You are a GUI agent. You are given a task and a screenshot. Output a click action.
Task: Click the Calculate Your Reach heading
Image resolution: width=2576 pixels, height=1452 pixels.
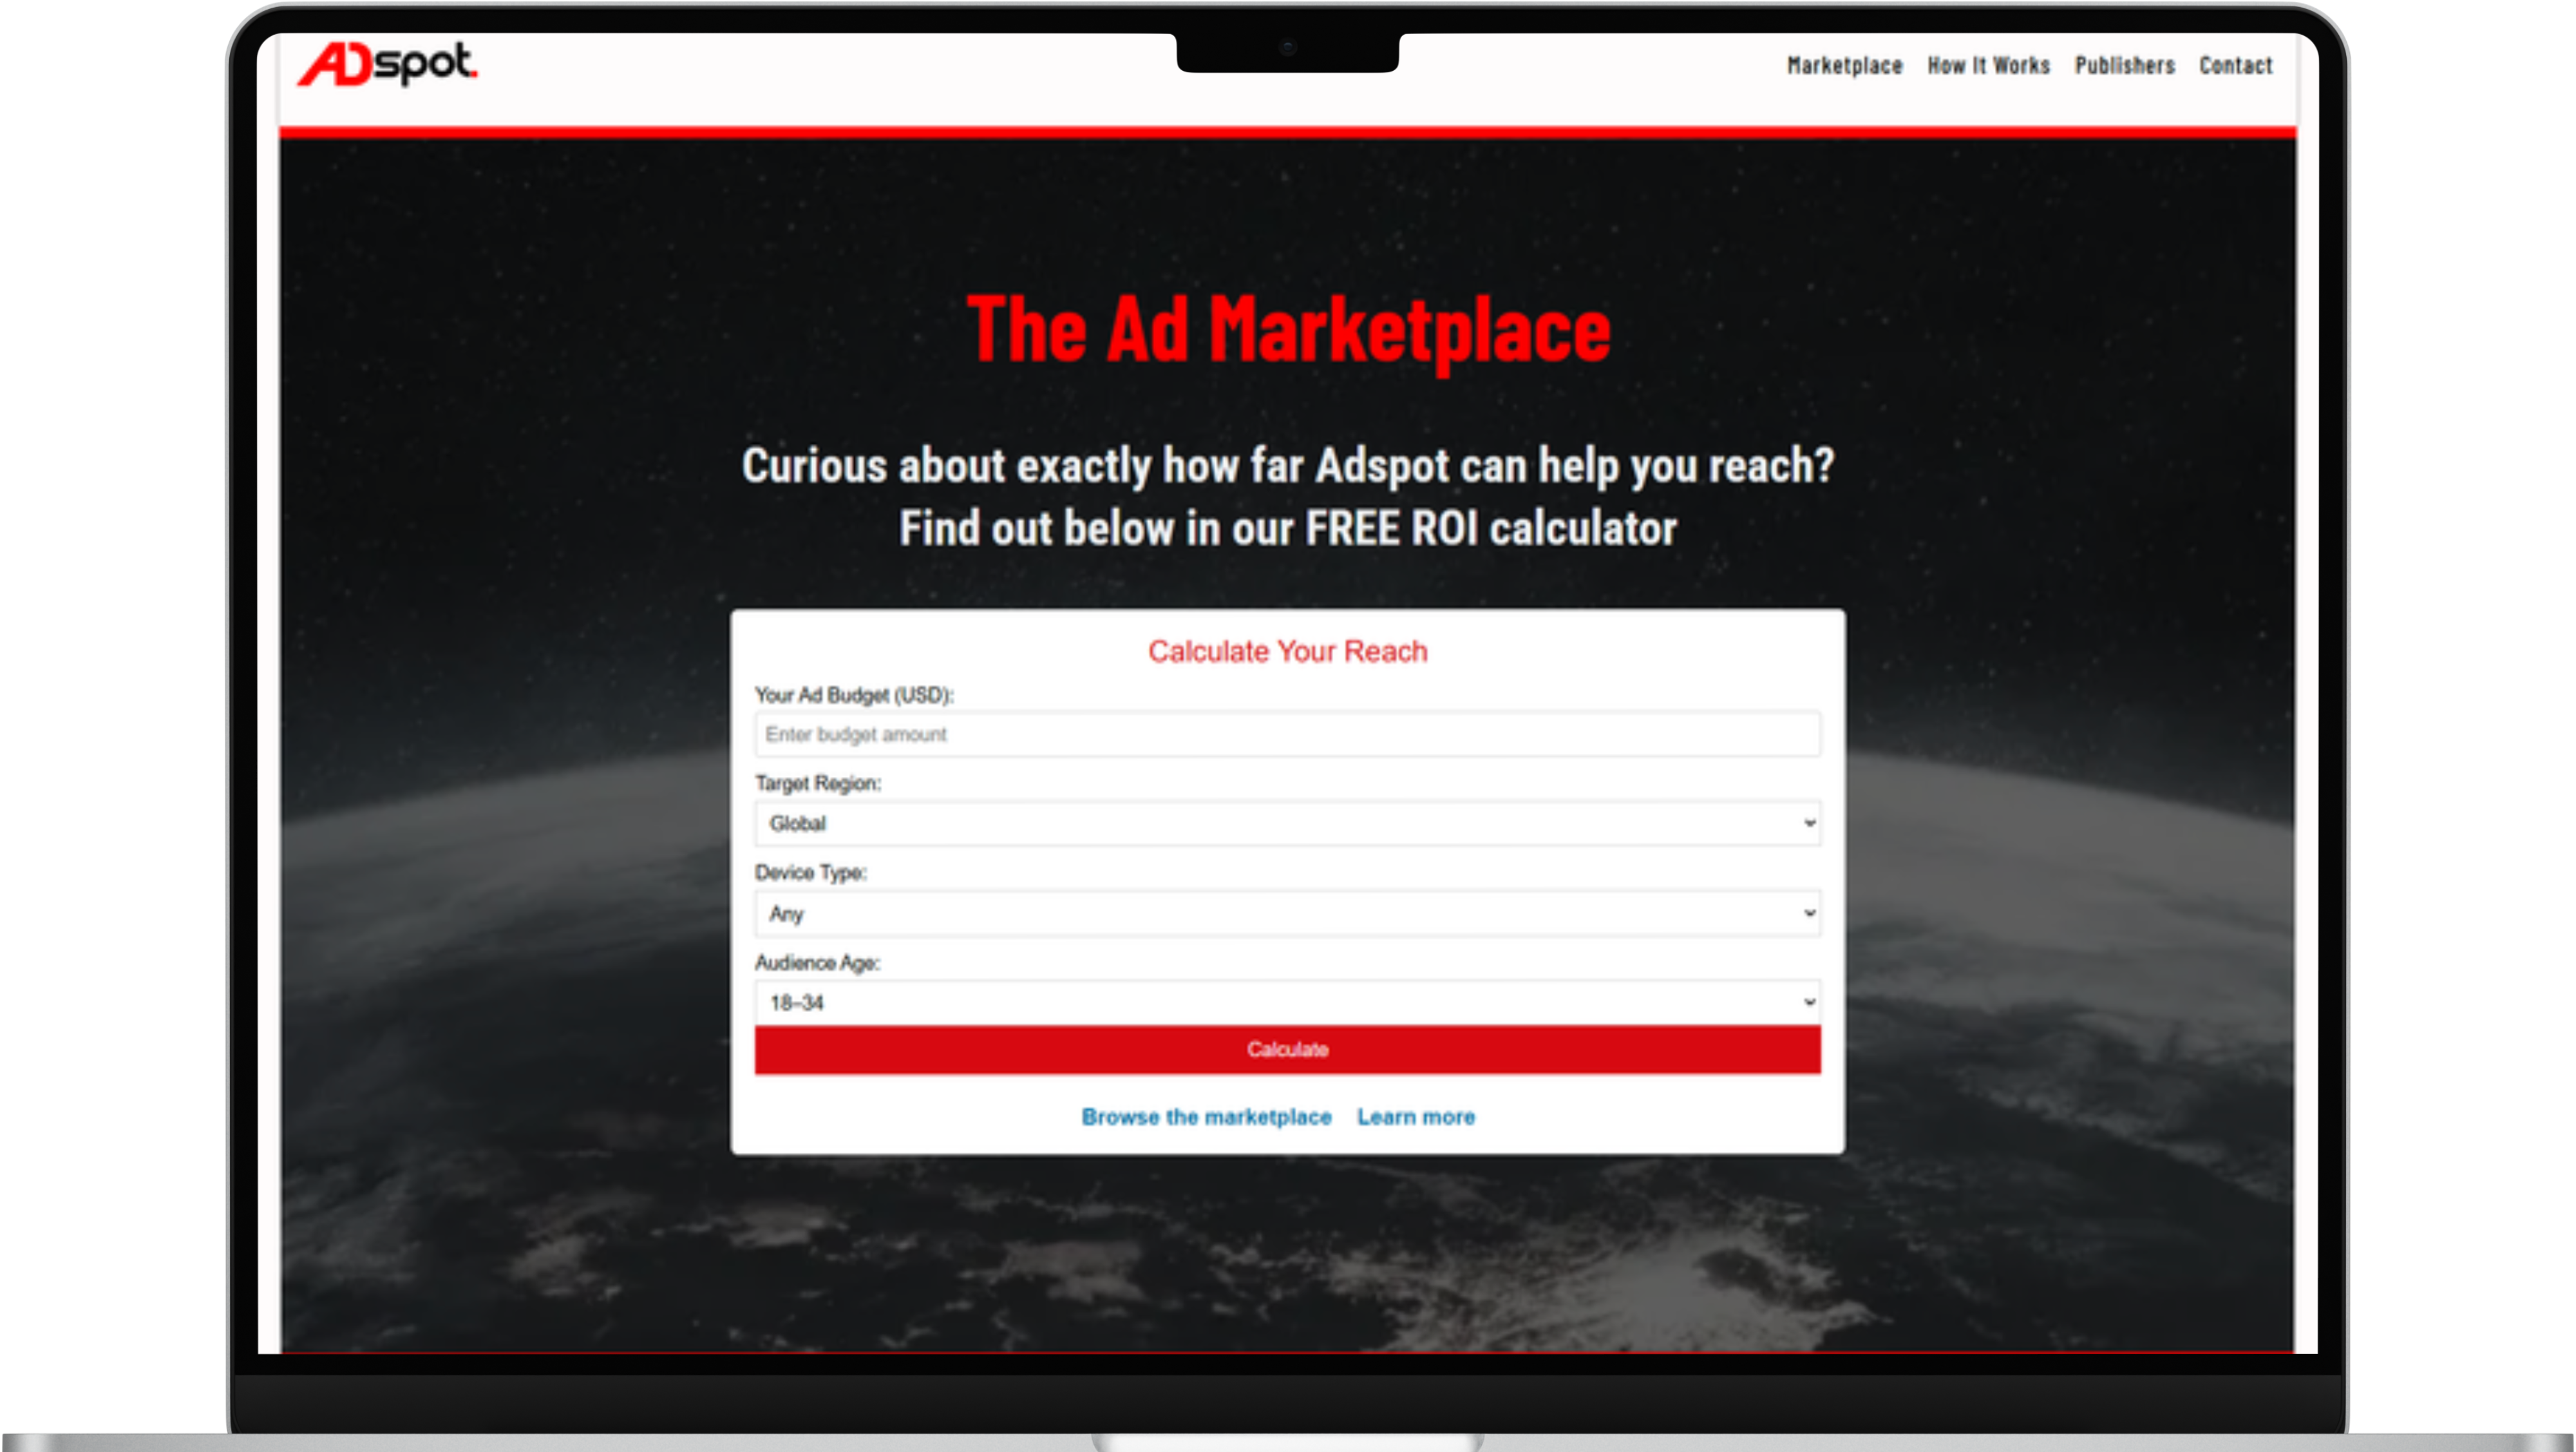point(1287,652)
